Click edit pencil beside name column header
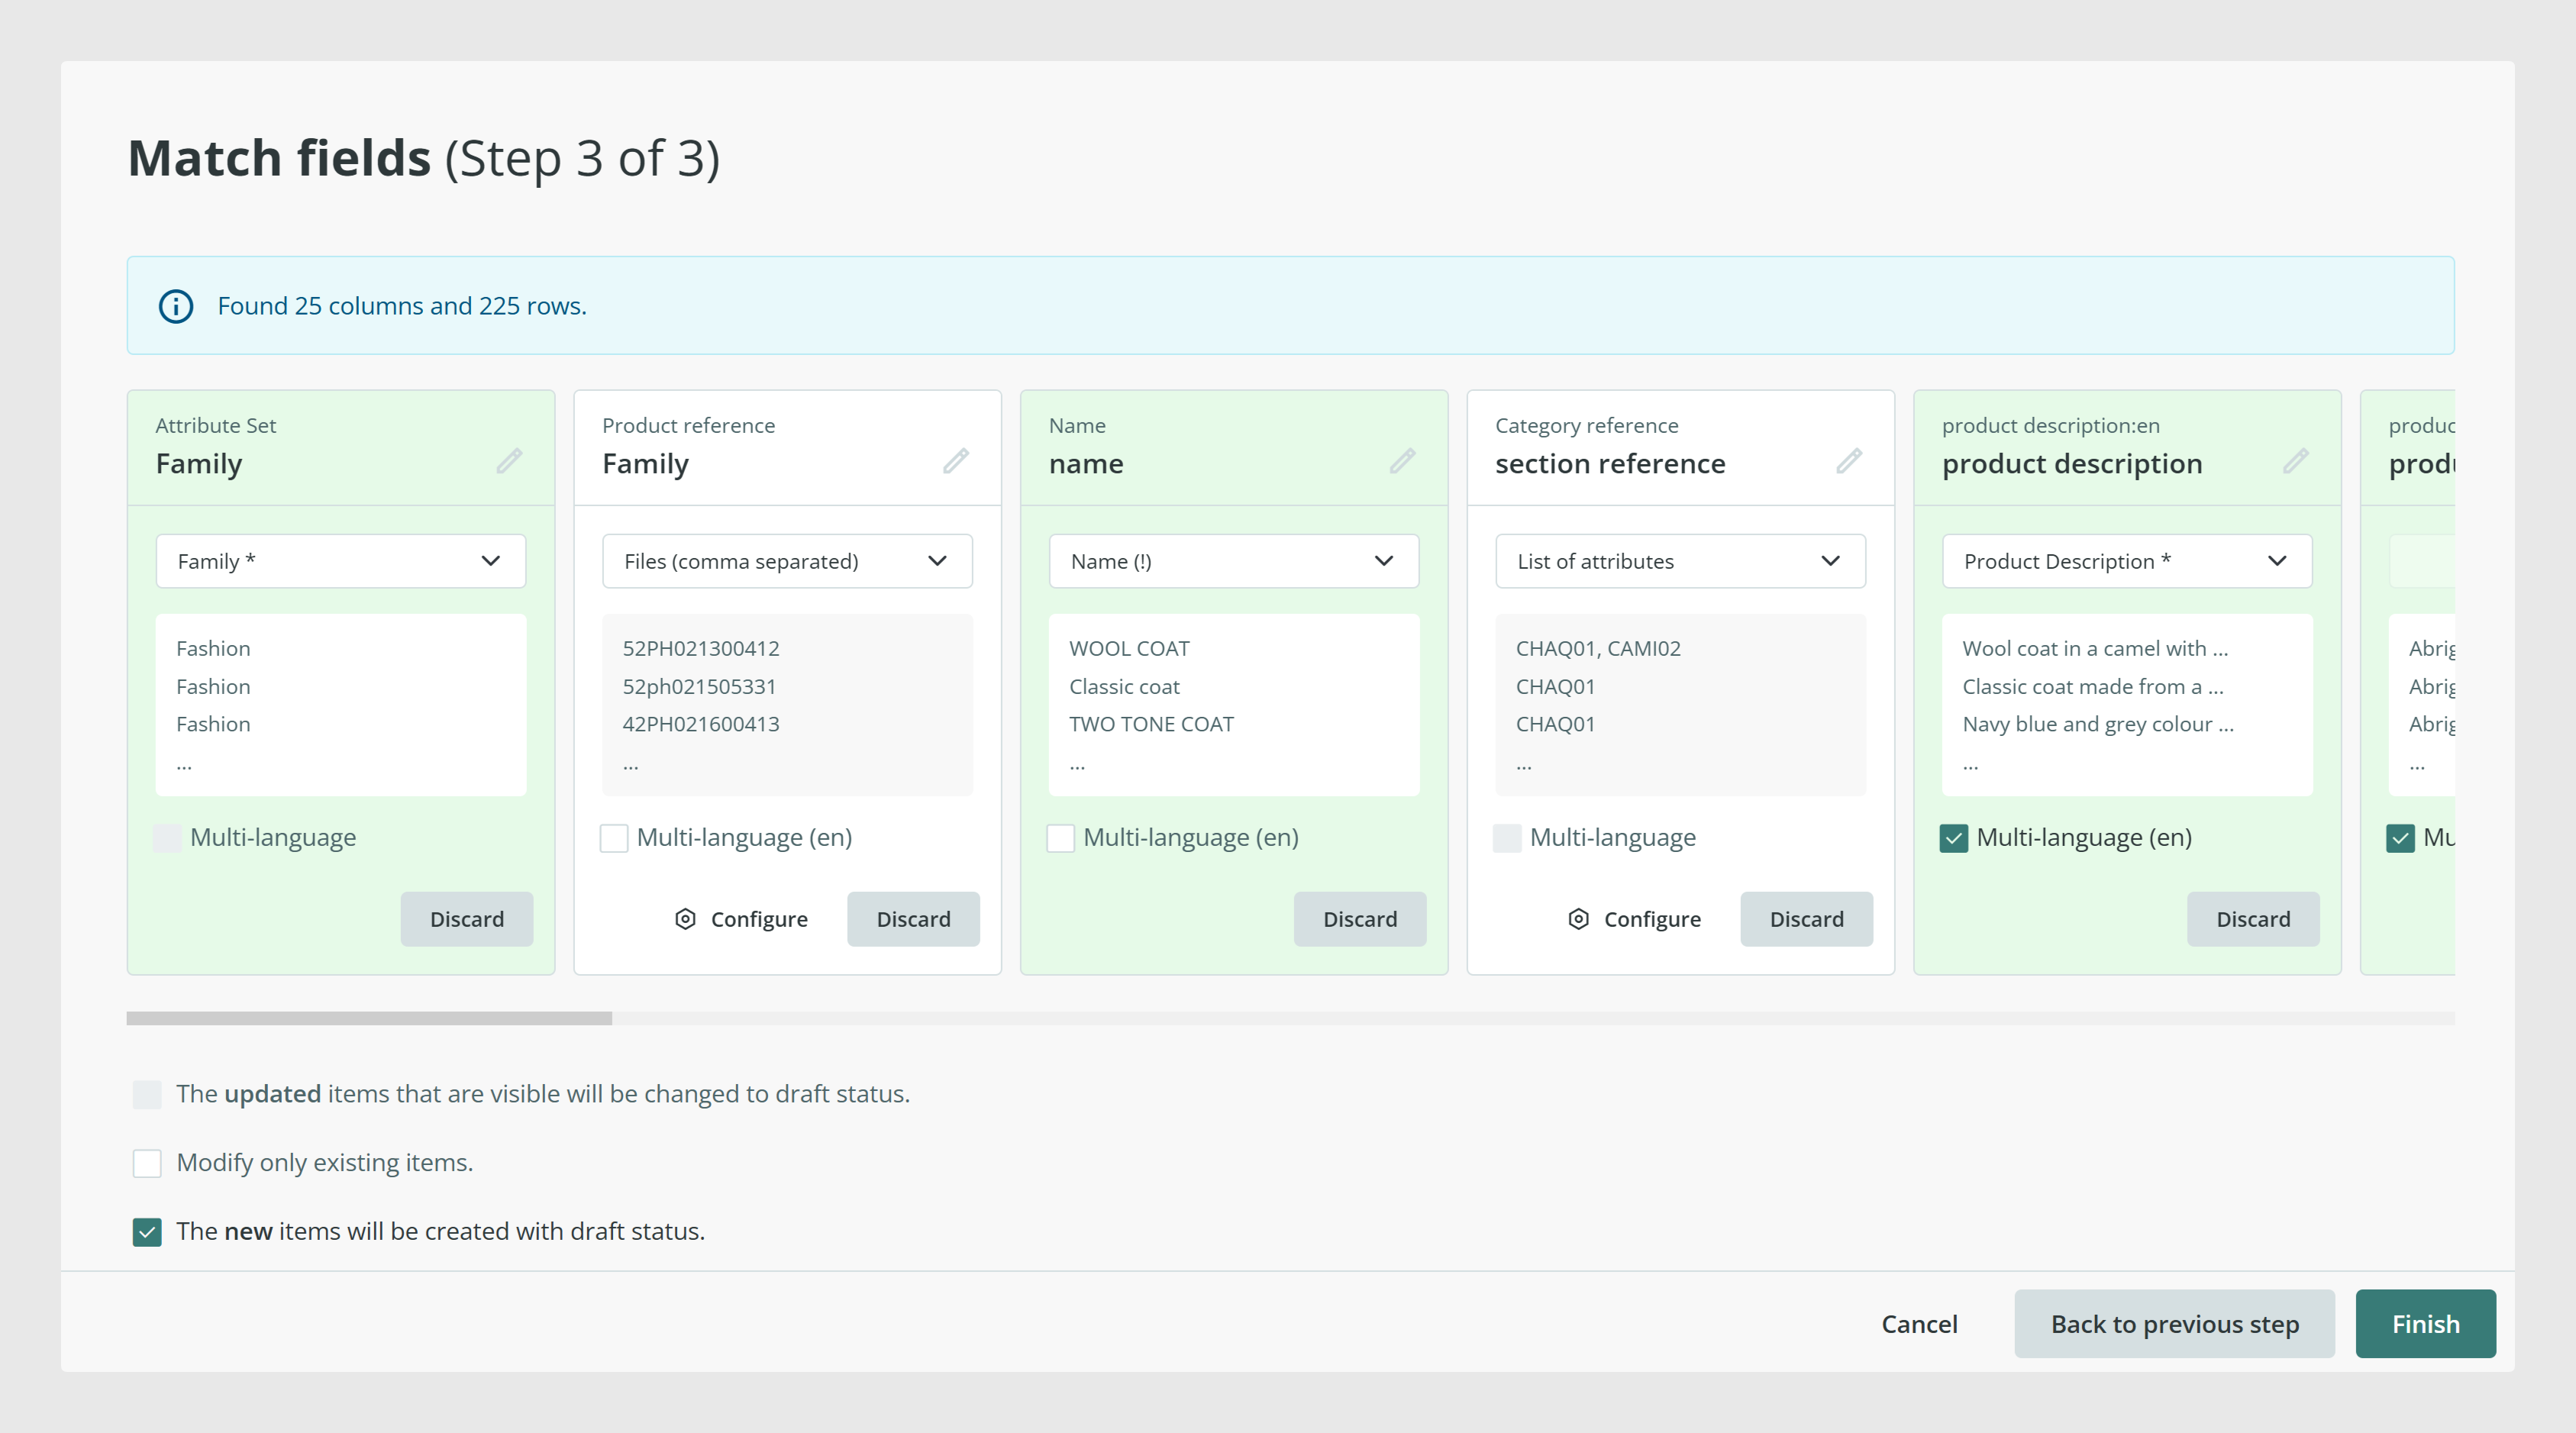The height and width of the screenshot is (1433, 2576). (1402, 461)
